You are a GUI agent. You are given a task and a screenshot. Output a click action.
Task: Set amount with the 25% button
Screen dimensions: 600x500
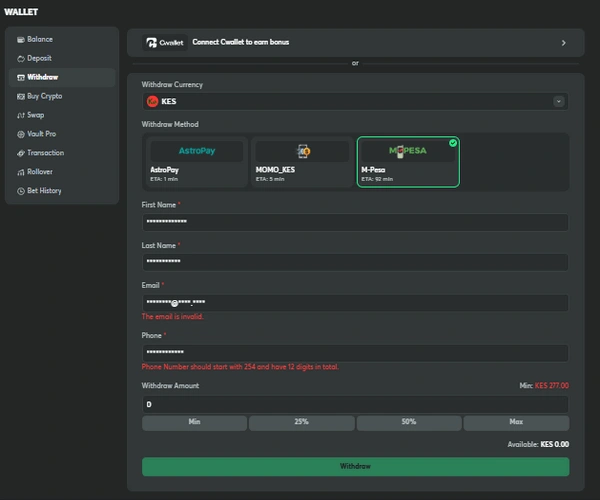pos(302,422)
